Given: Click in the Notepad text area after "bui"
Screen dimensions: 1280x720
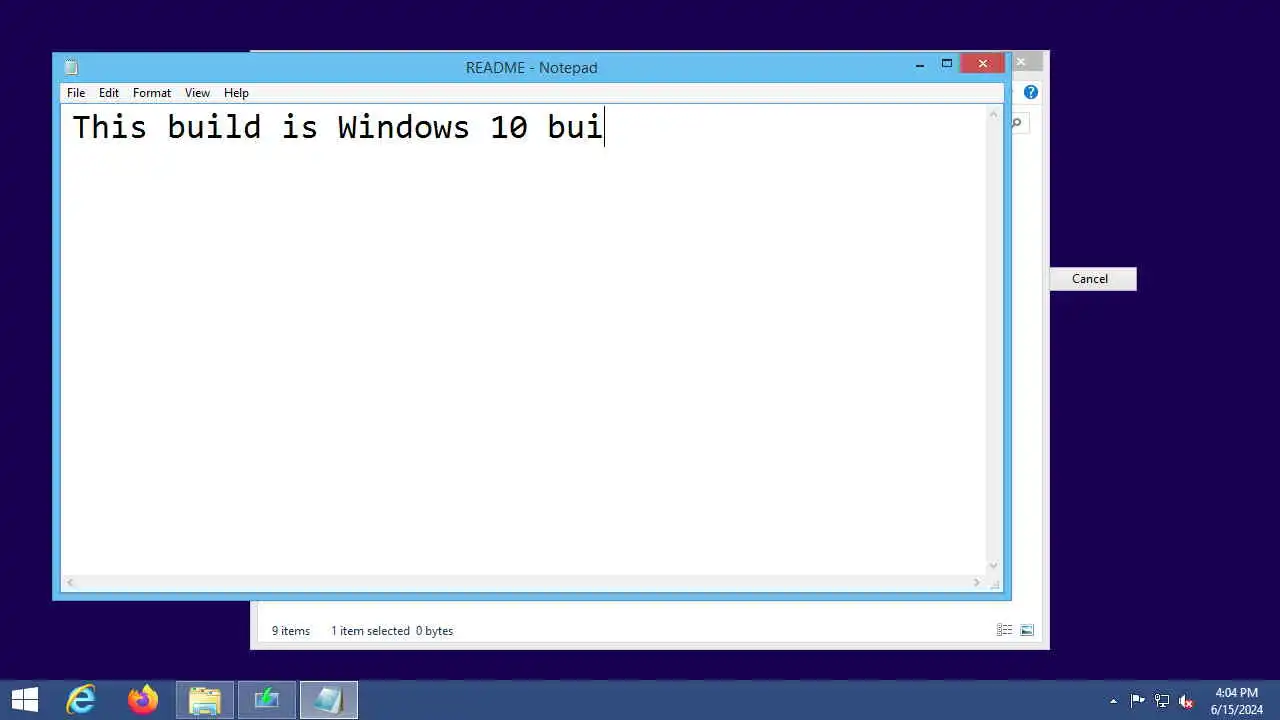Looking at the screenshot, I should (x=606, y=128).
